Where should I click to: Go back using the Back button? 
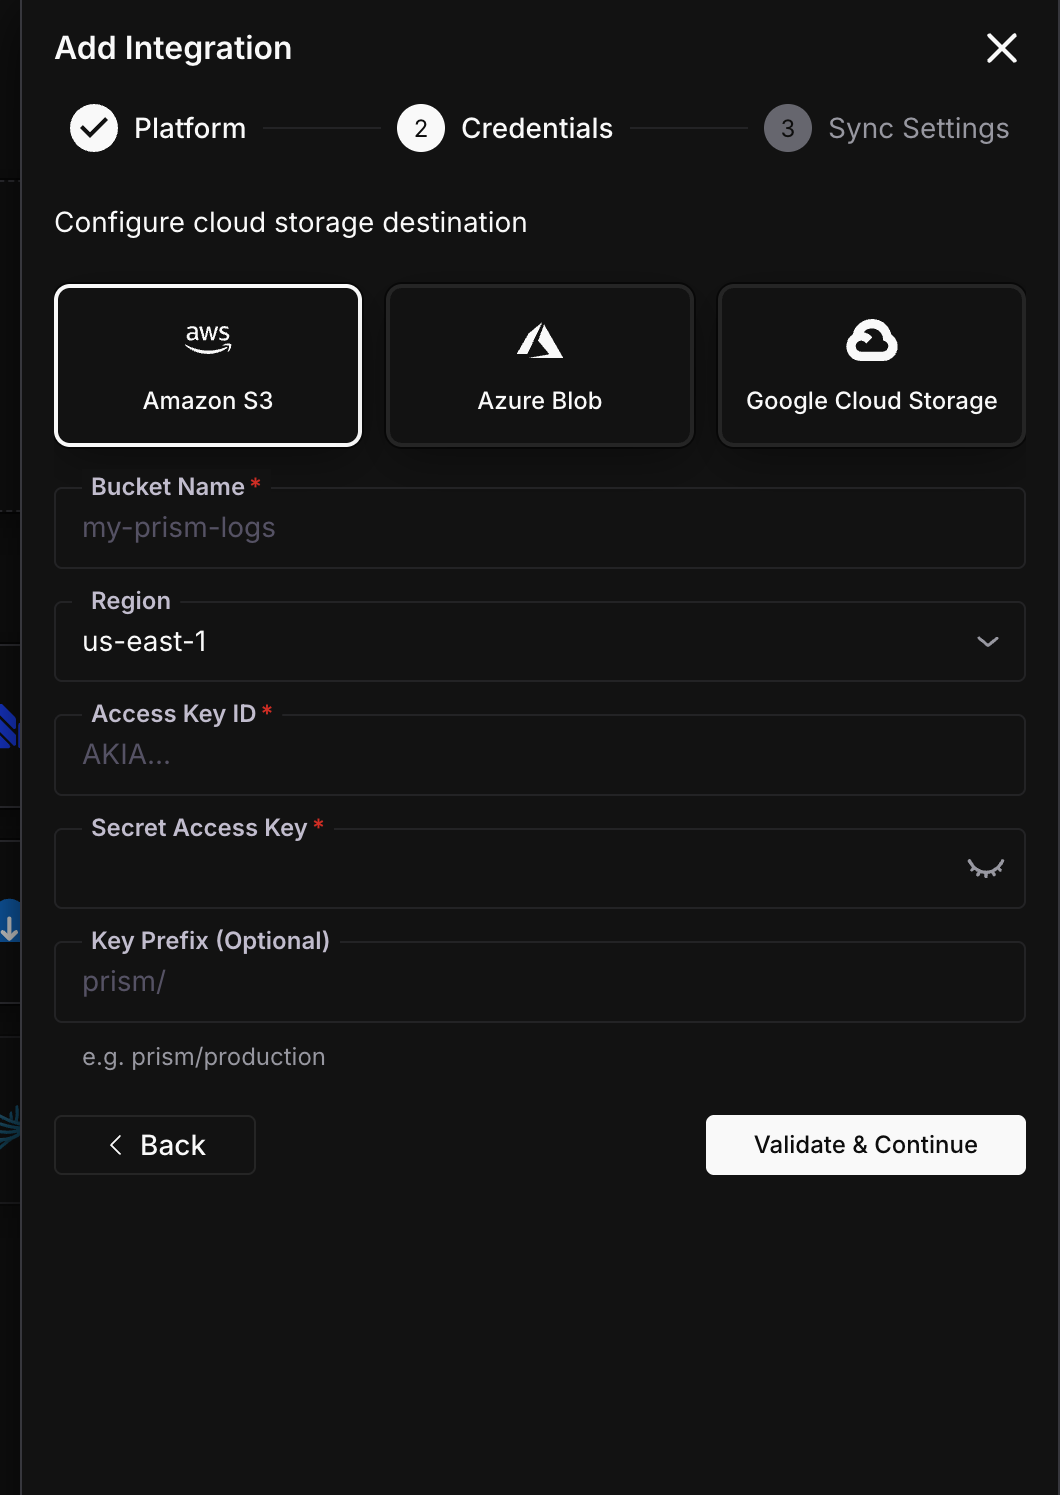pos(154,1145)
